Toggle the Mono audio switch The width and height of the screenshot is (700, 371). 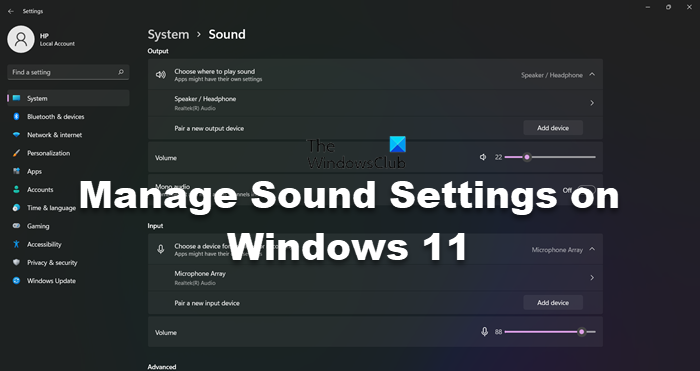[x=586, y=191]
